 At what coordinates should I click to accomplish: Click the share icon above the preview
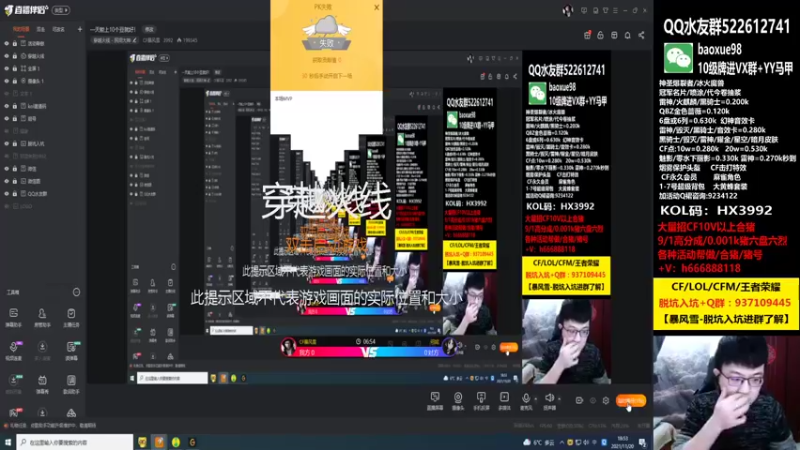(641, 35)
